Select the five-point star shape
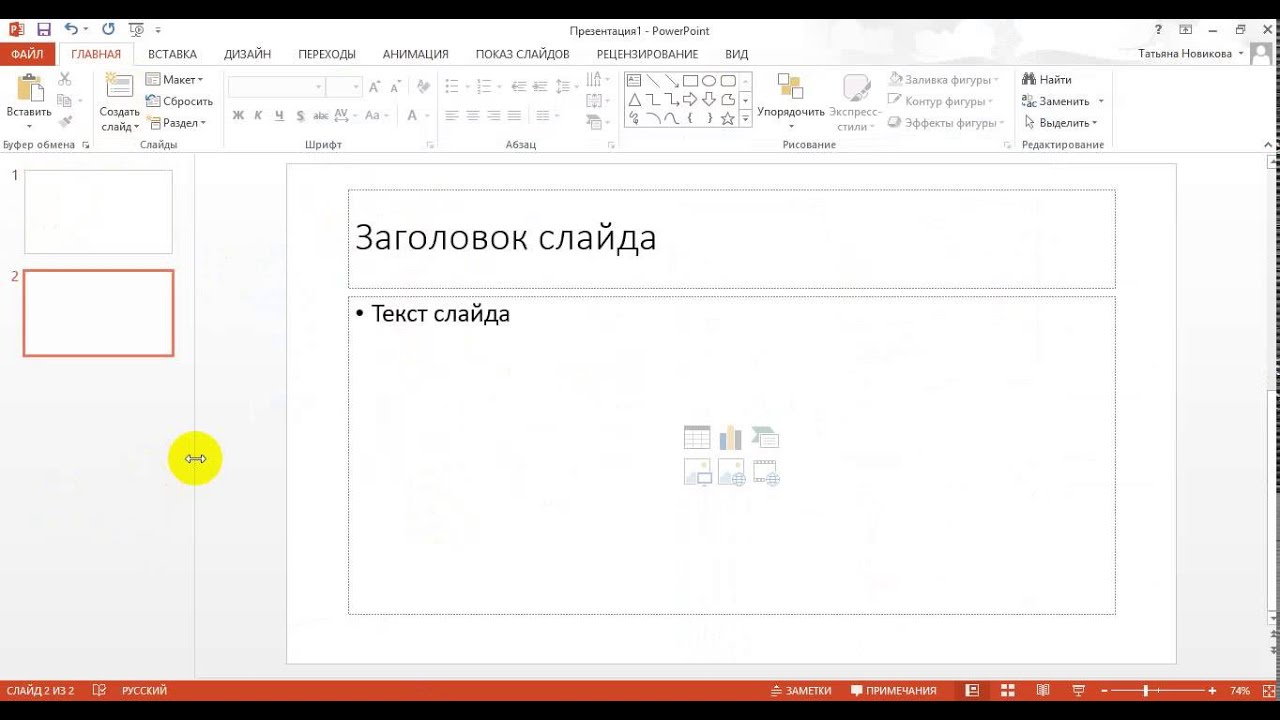Image resolution: width=1280 pixels, height=720 pixels. pos(728,119)
